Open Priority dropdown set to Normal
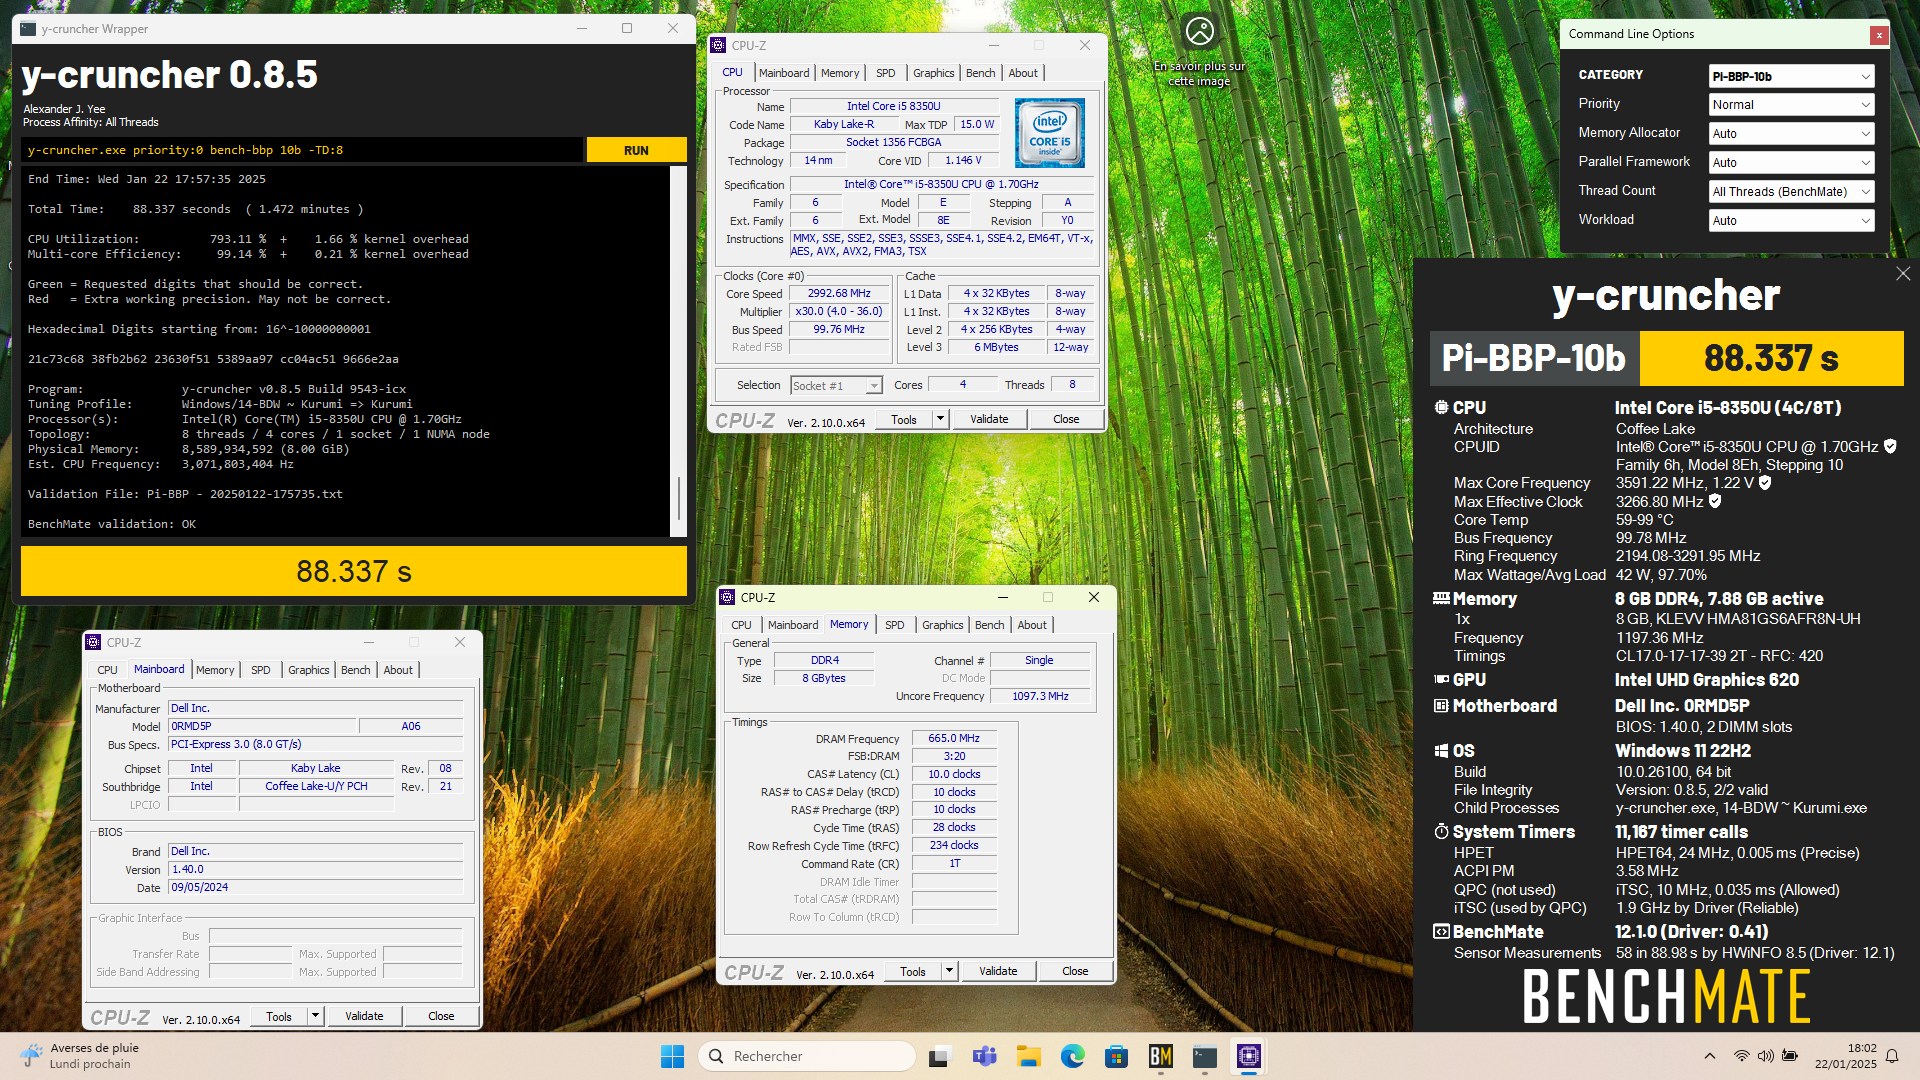Viewport: 1920px width, 1080px height. (1791, 105)
